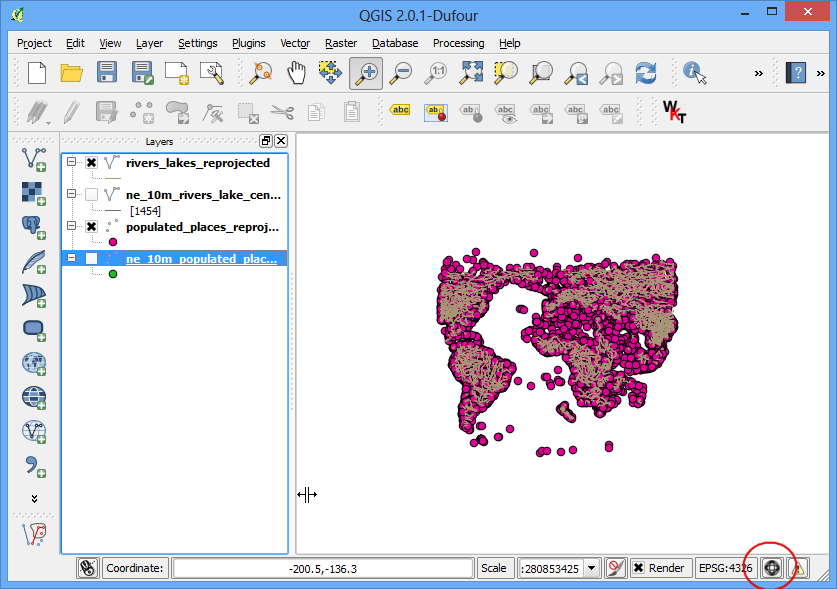The image size is (837, 589).
Task: Open the Raster menu
Action: pos(341,43)
